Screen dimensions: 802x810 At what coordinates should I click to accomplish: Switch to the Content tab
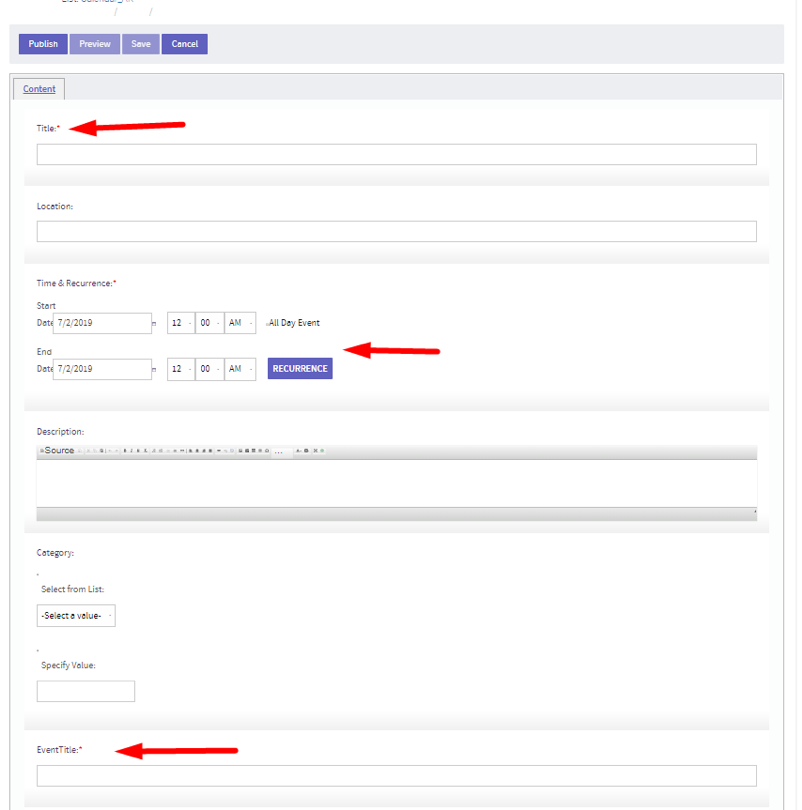[39, 89]
